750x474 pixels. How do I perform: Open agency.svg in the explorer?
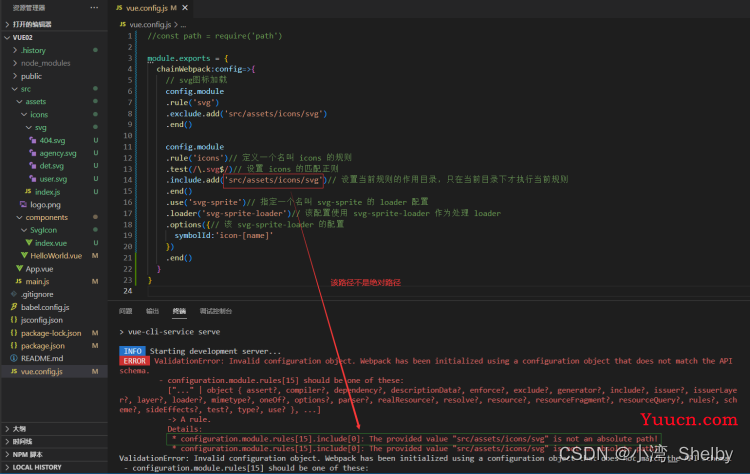point(58,153)
